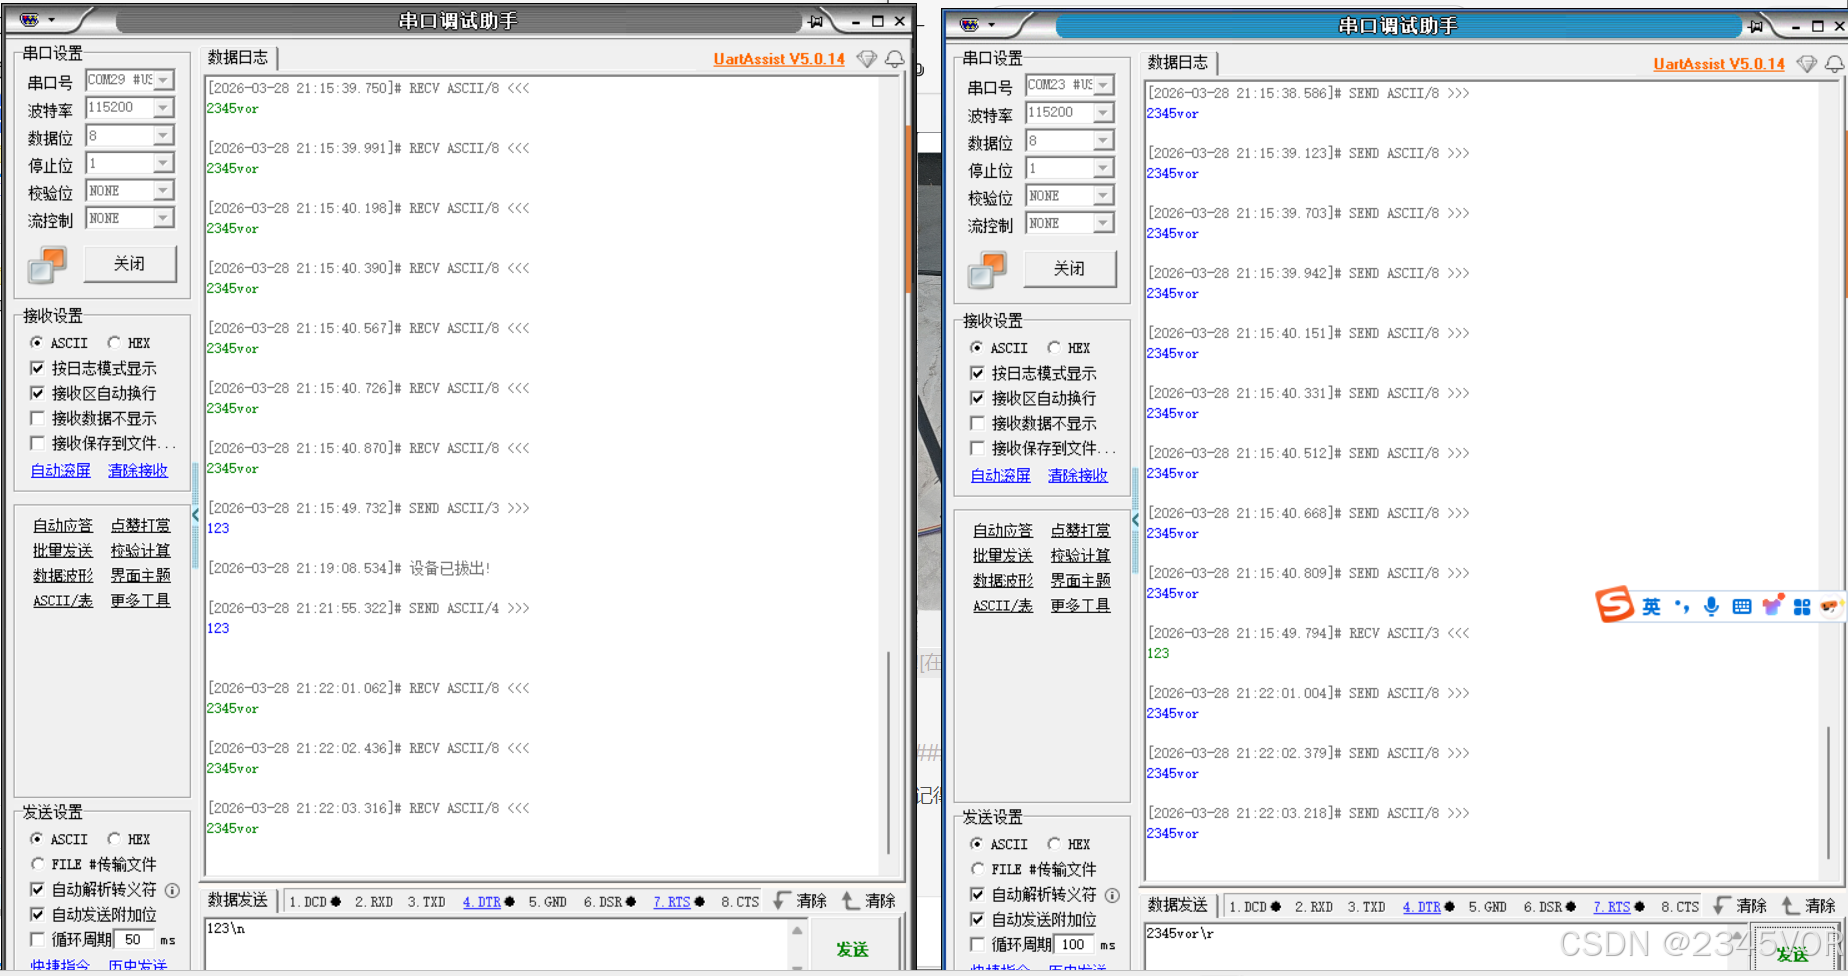The image size is (1848, 976).
Task: Select HEX receive mode in left window
Action: coord(115,343)
